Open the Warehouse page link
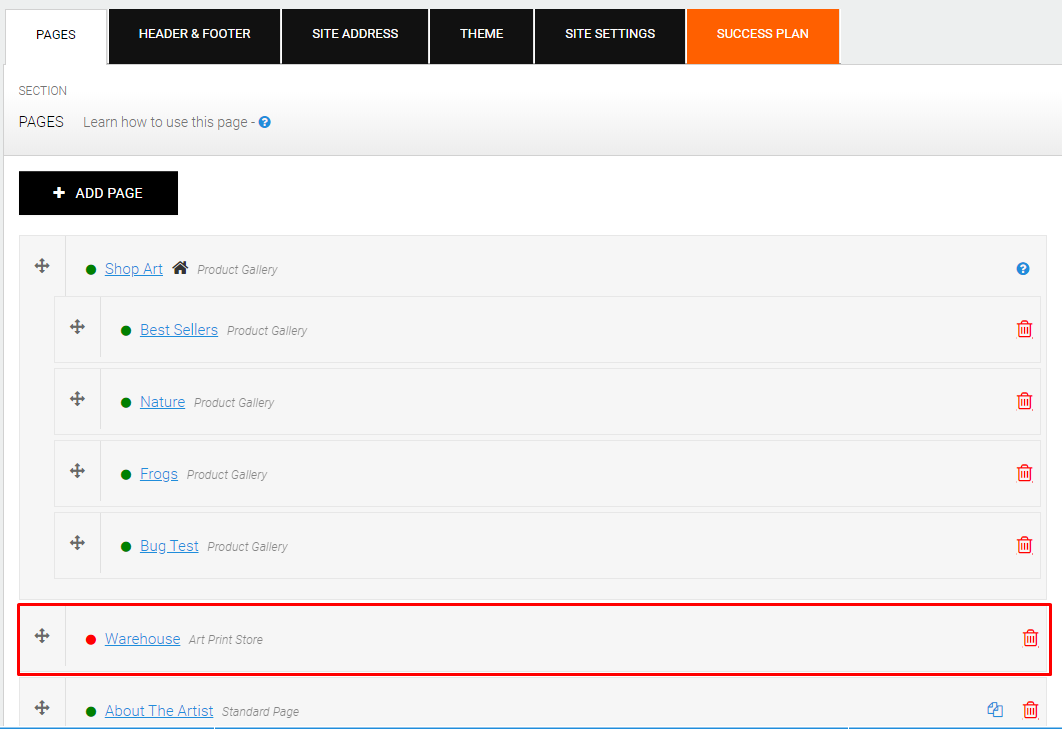Screen dimensions: 1062x729 click(142, 639)
